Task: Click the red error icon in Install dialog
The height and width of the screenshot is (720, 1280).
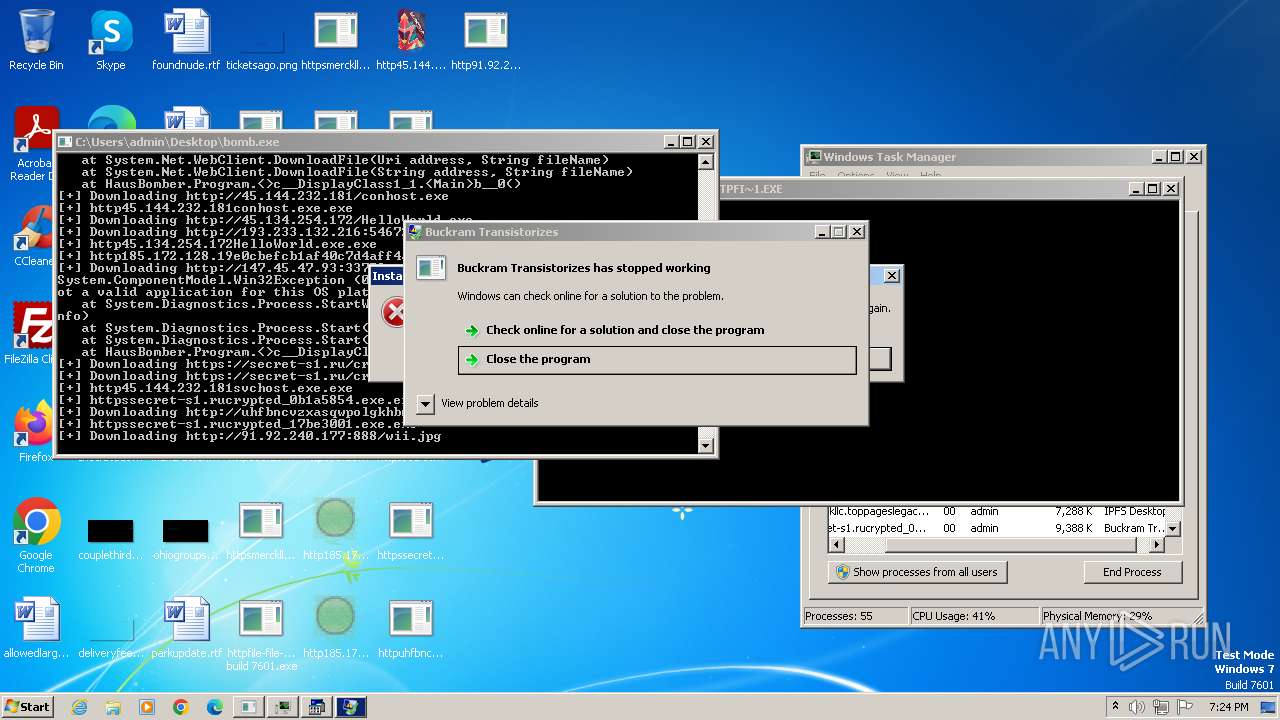Action: [394, 312]
